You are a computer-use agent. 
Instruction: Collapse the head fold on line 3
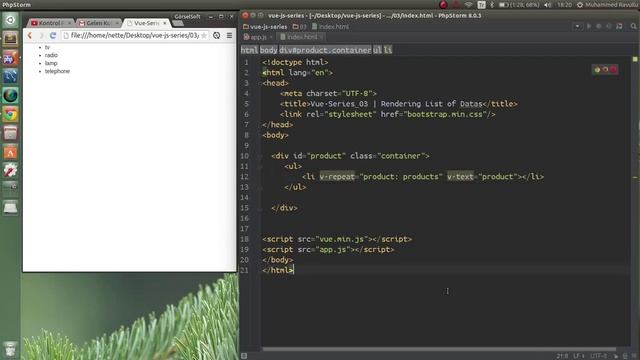pos(260,83)
